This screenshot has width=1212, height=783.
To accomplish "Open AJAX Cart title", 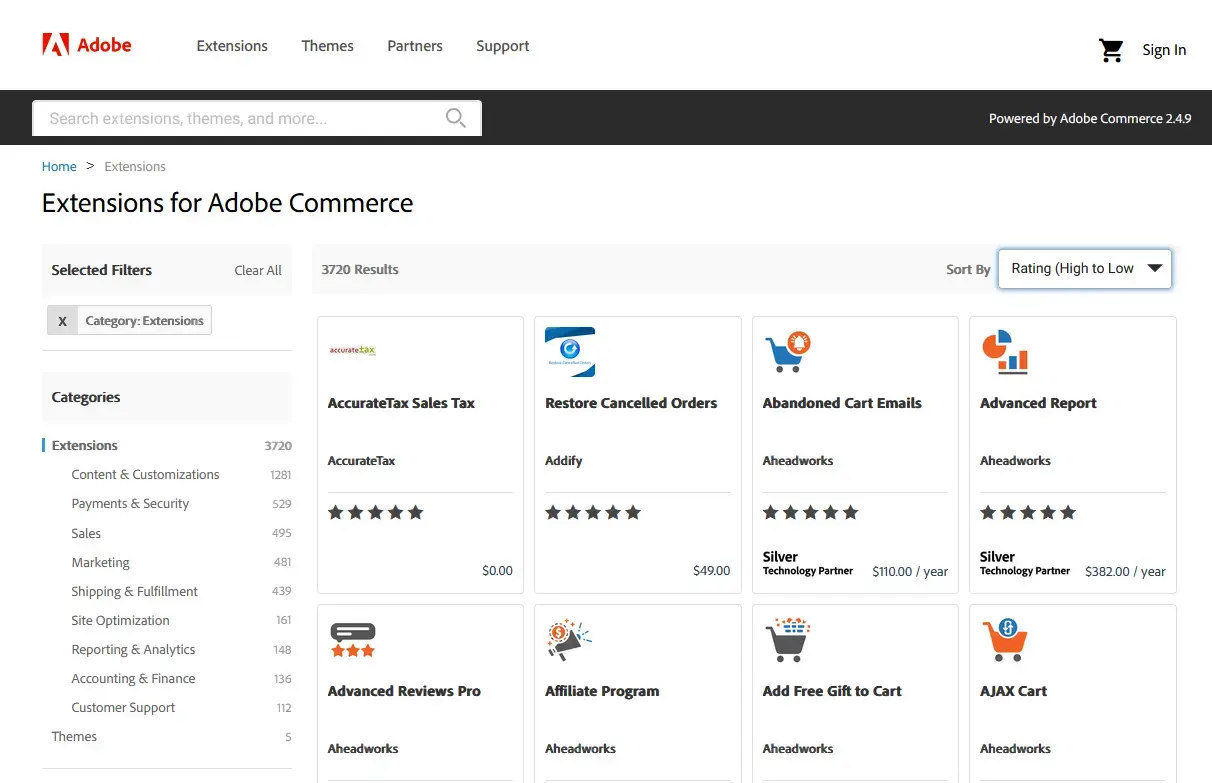I will click(1013, 691).
